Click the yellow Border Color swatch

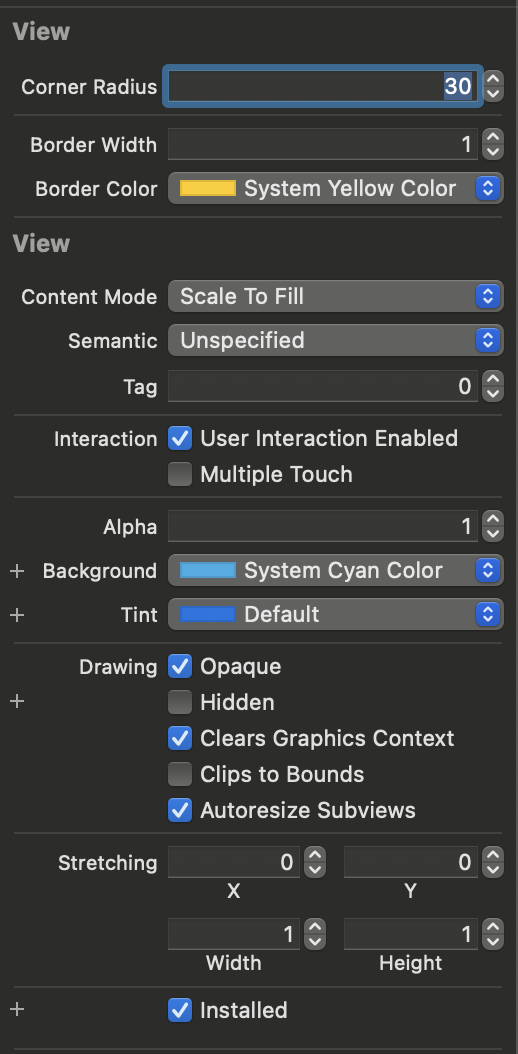(x=208, y=188)
